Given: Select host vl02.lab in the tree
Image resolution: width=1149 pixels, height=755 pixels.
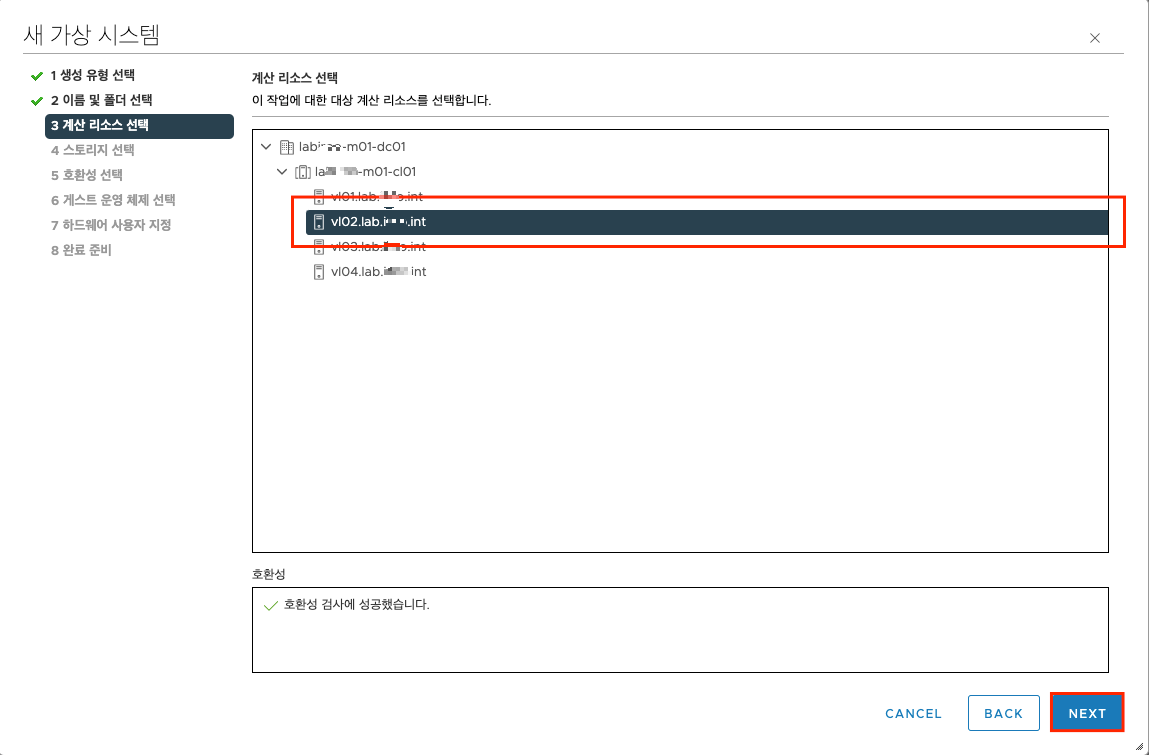Looking at the screenshot, I should pos(707,221).
